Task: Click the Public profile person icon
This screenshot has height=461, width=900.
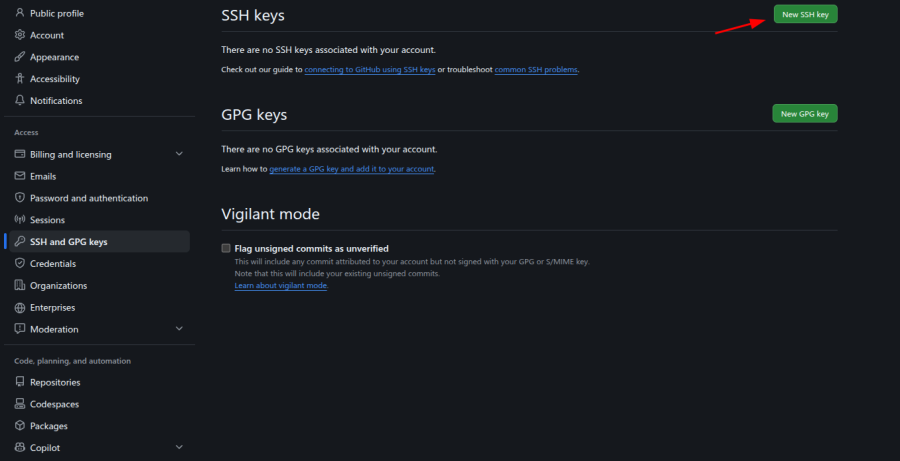Action: pyautogui.click(x=20, y=13)
